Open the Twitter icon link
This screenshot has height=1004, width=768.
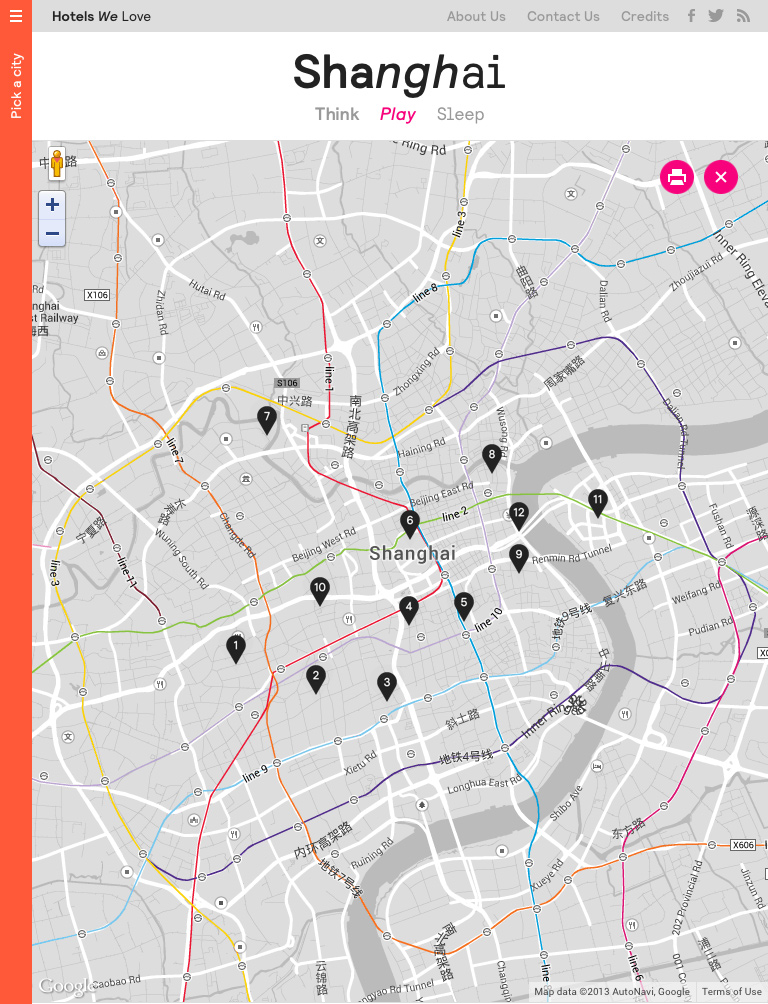716,16
